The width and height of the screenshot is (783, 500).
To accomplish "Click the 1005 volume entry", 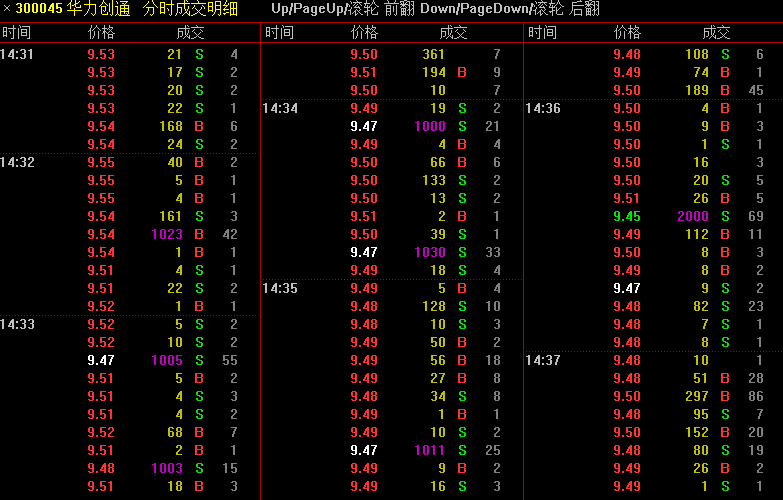I will point(167,360).
